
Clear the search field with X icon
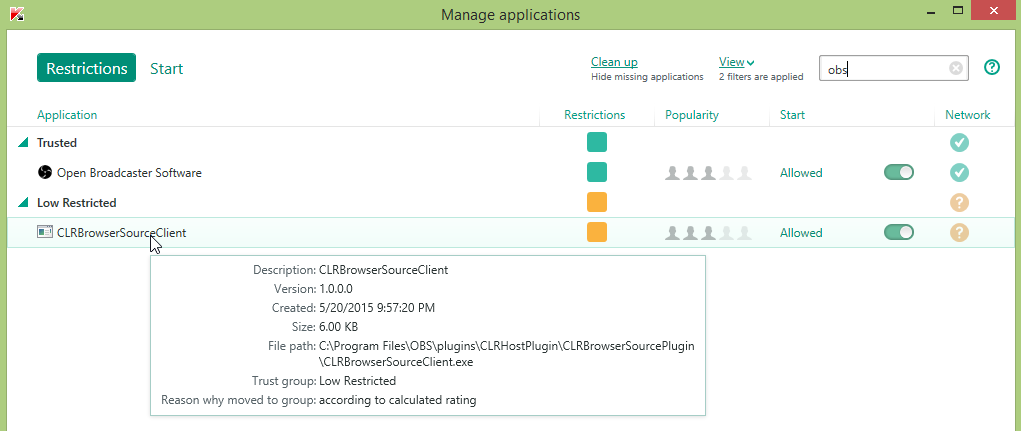955,68
